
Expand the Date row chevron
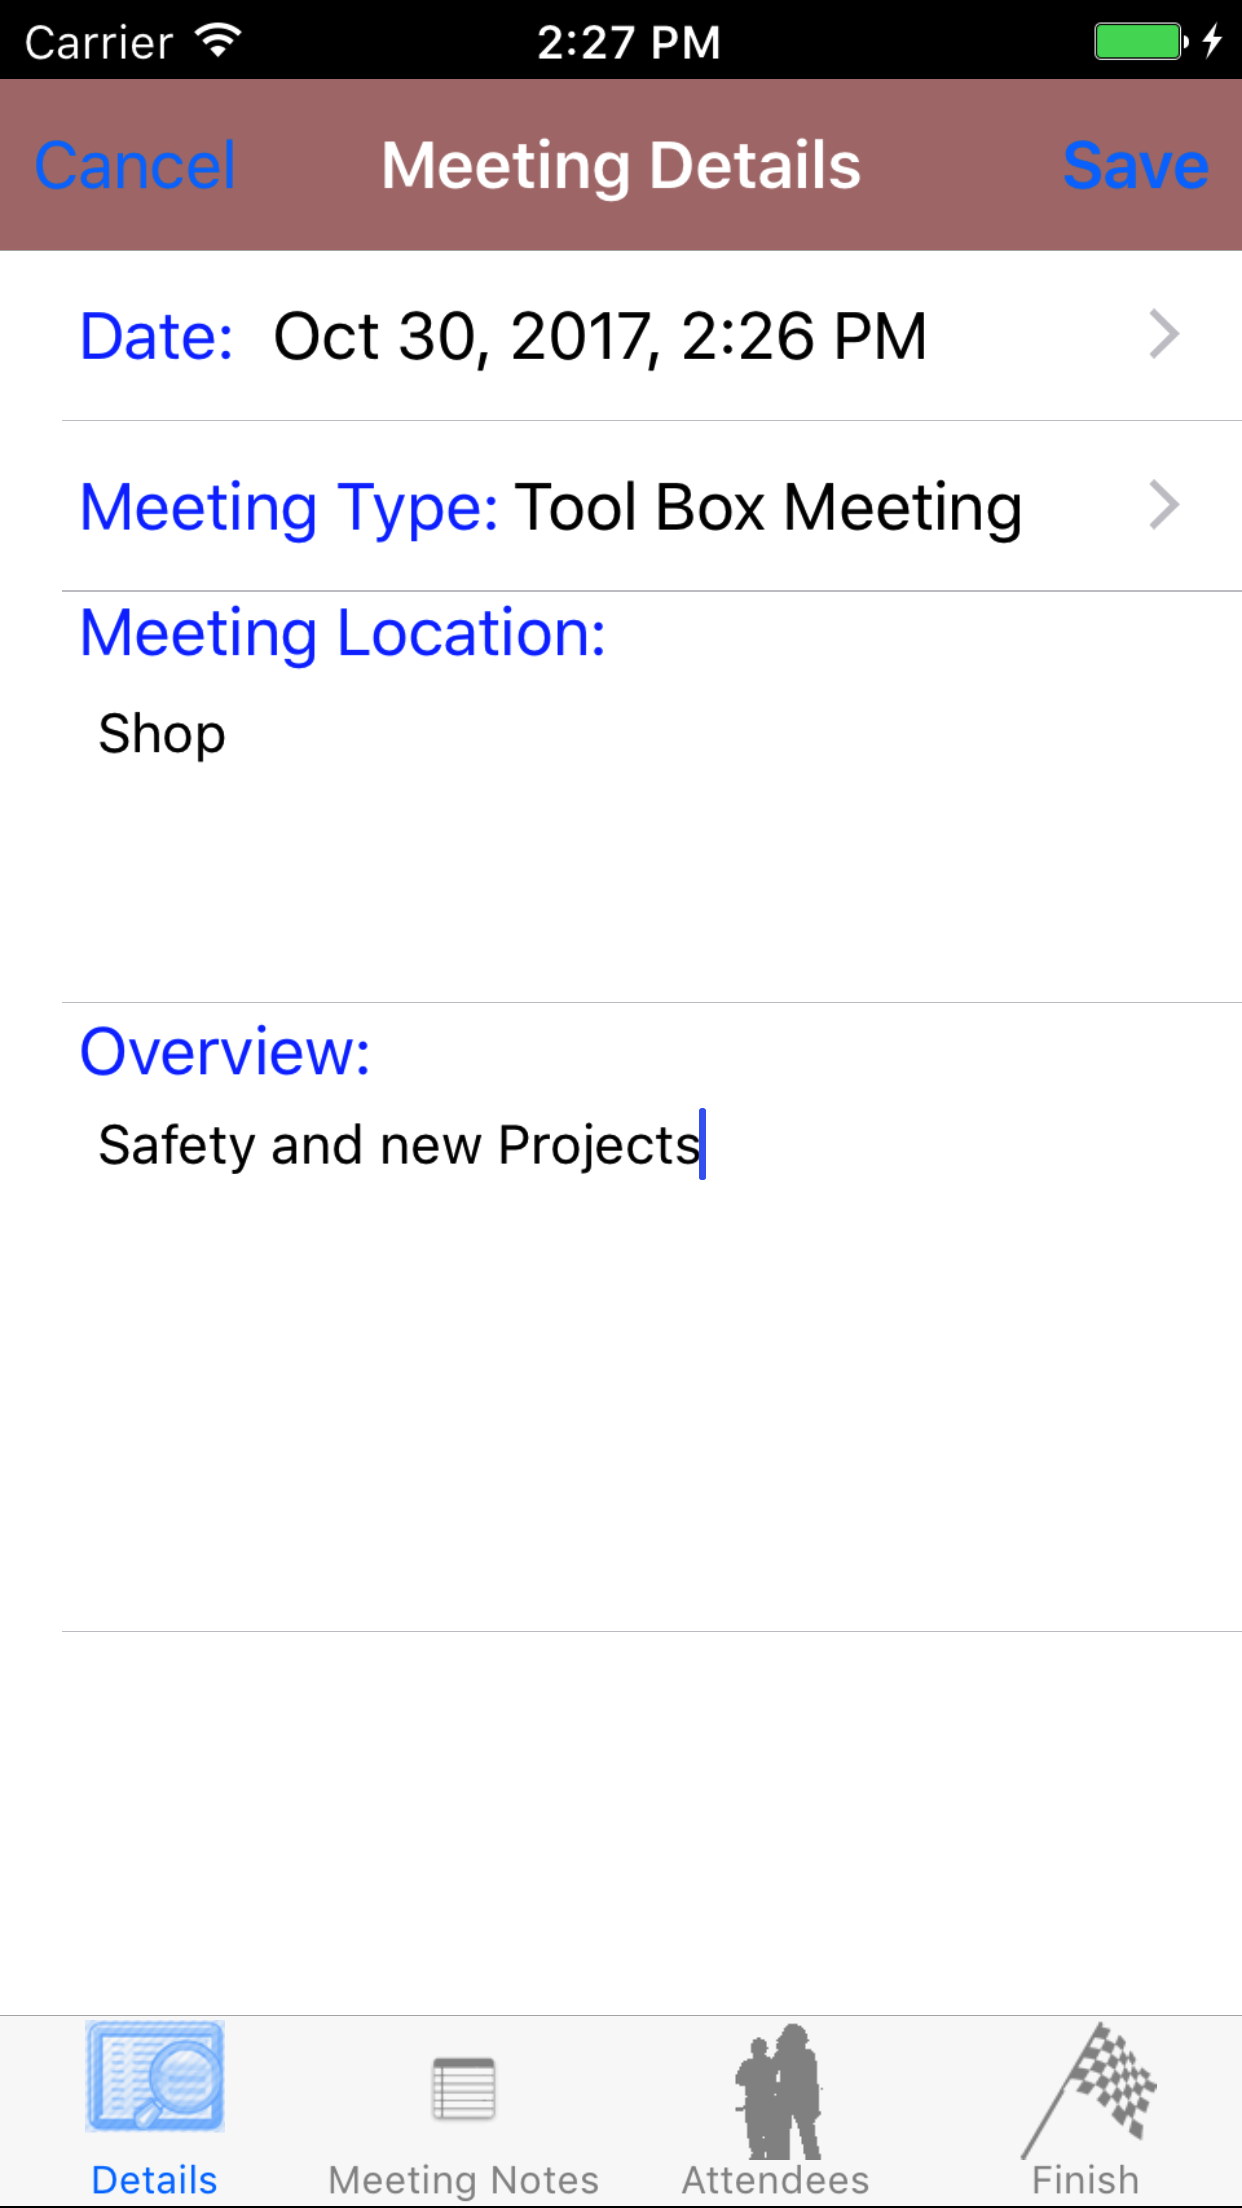(1163, 334)
